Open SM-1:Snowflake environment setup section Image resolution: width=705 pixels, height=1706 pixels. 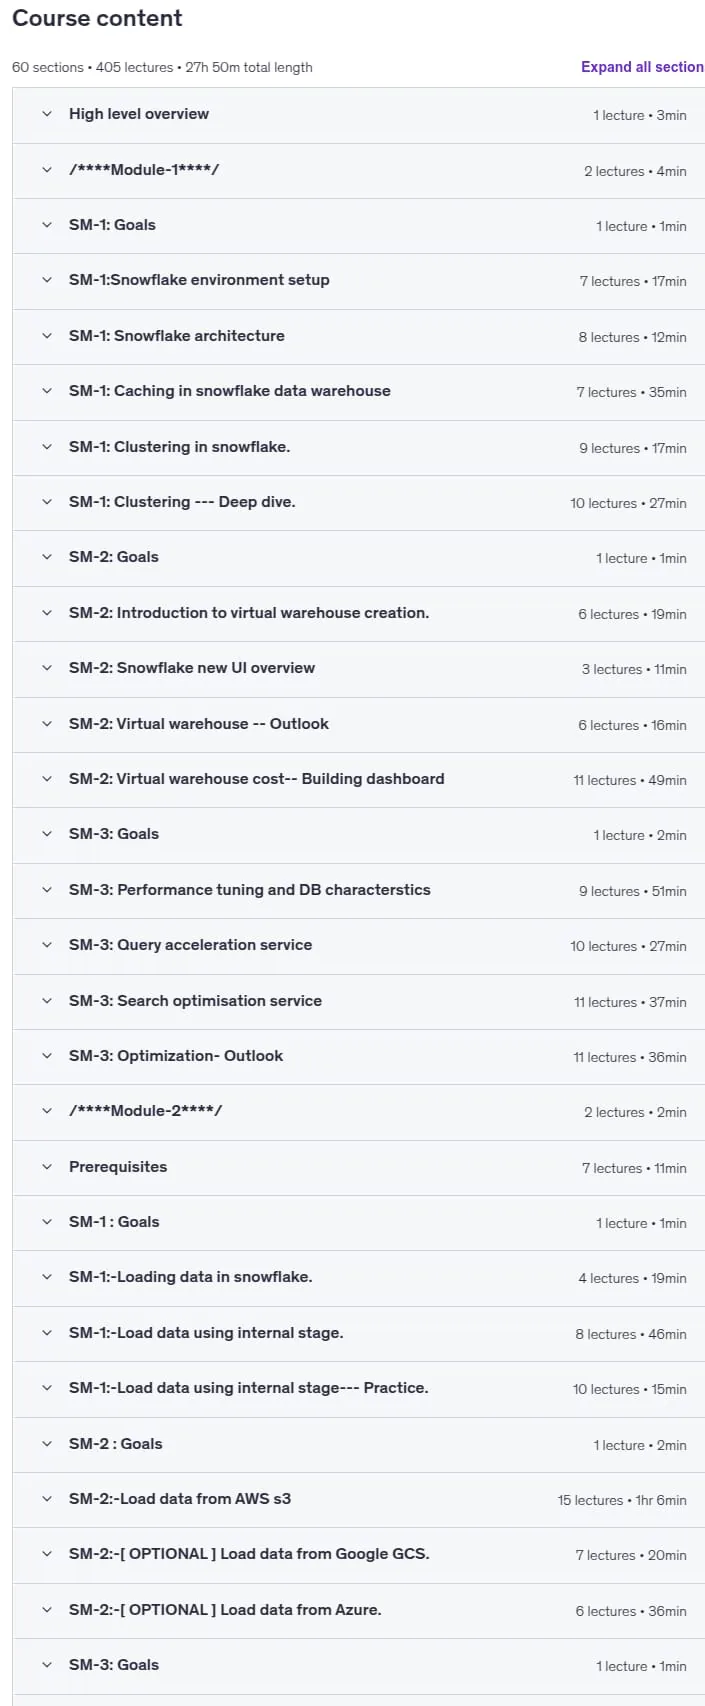(x=358, y=281)
